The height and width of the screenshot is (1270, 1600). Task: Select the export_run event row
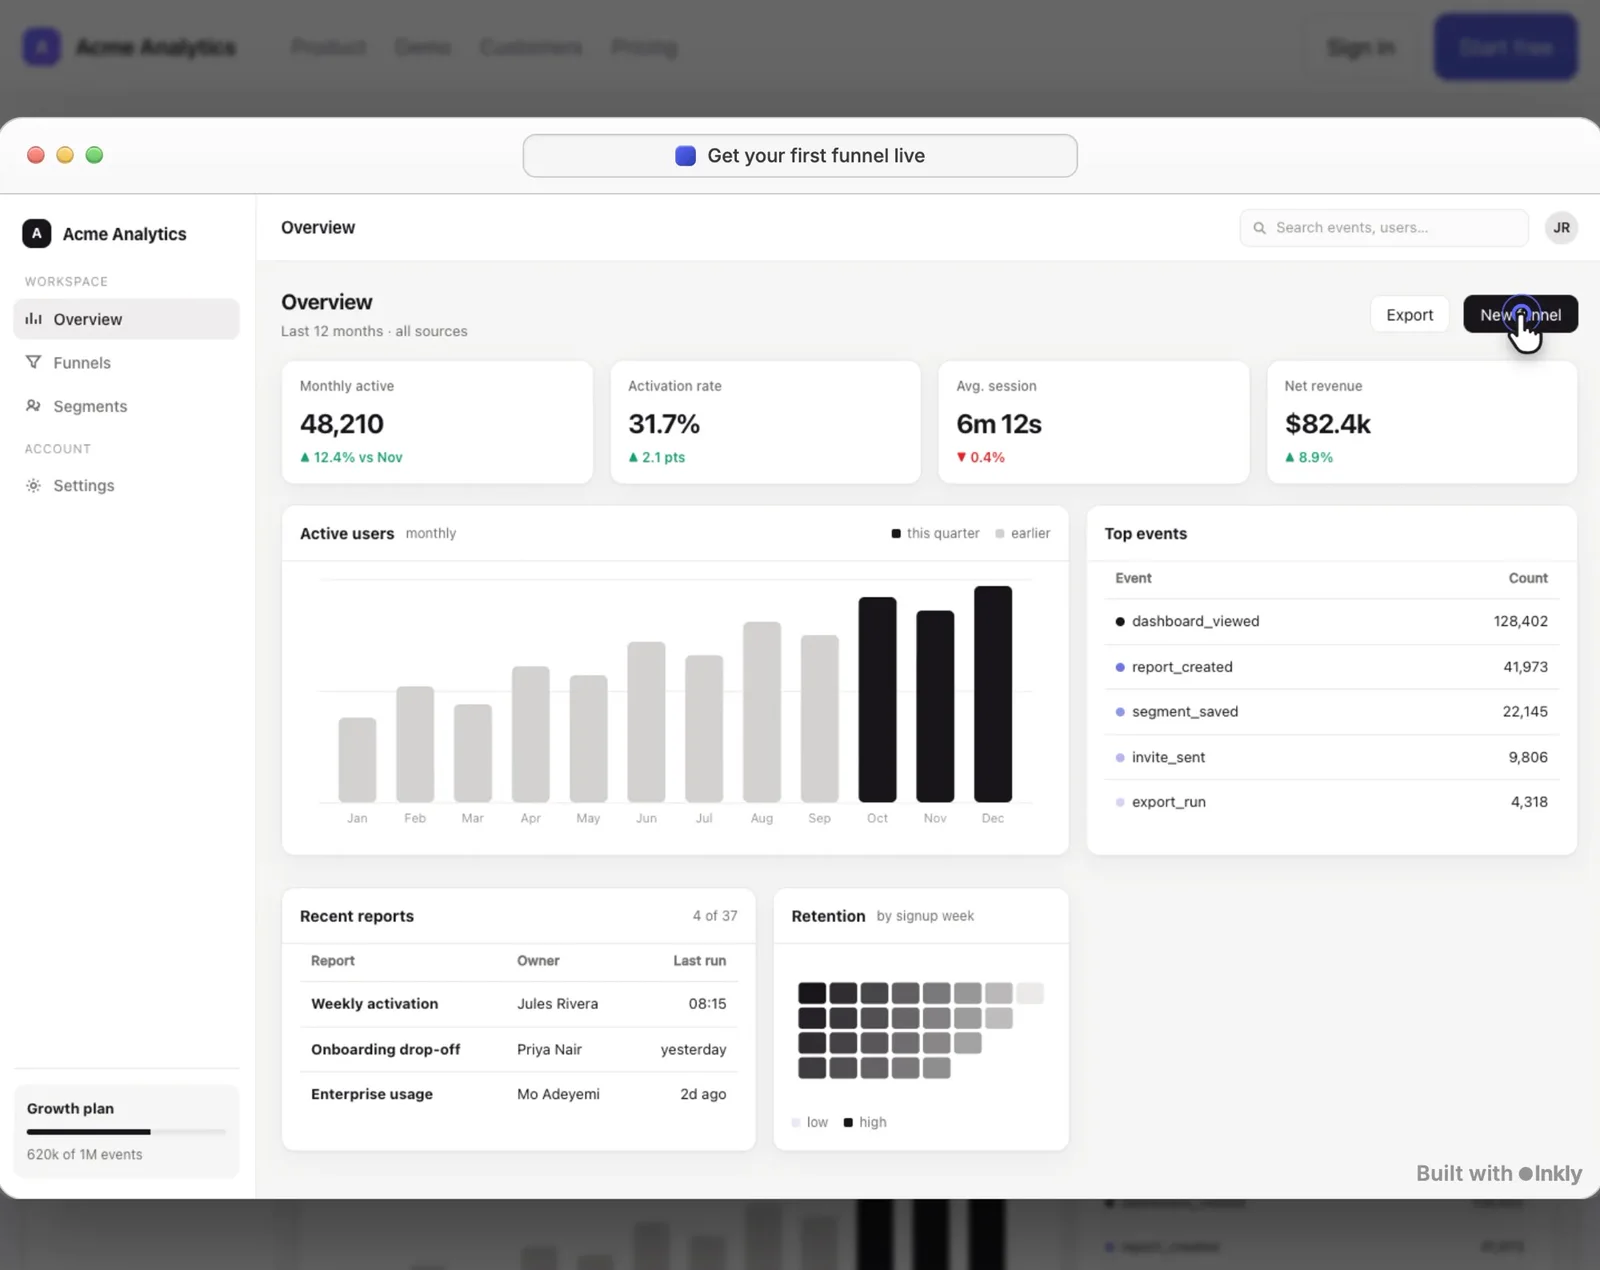tap(1332, 802)
